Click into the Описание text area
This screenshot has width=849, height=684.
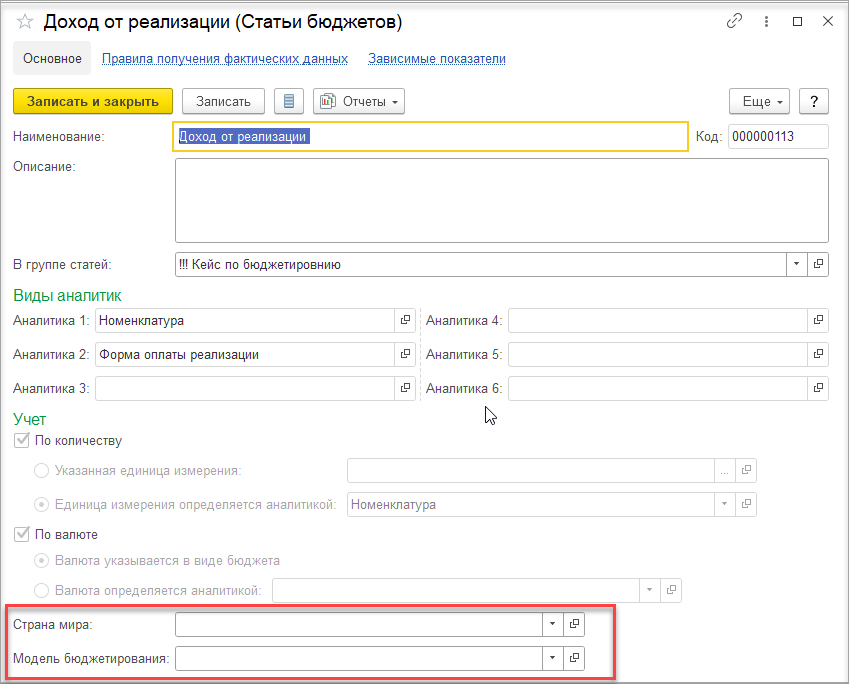[500, 200]
